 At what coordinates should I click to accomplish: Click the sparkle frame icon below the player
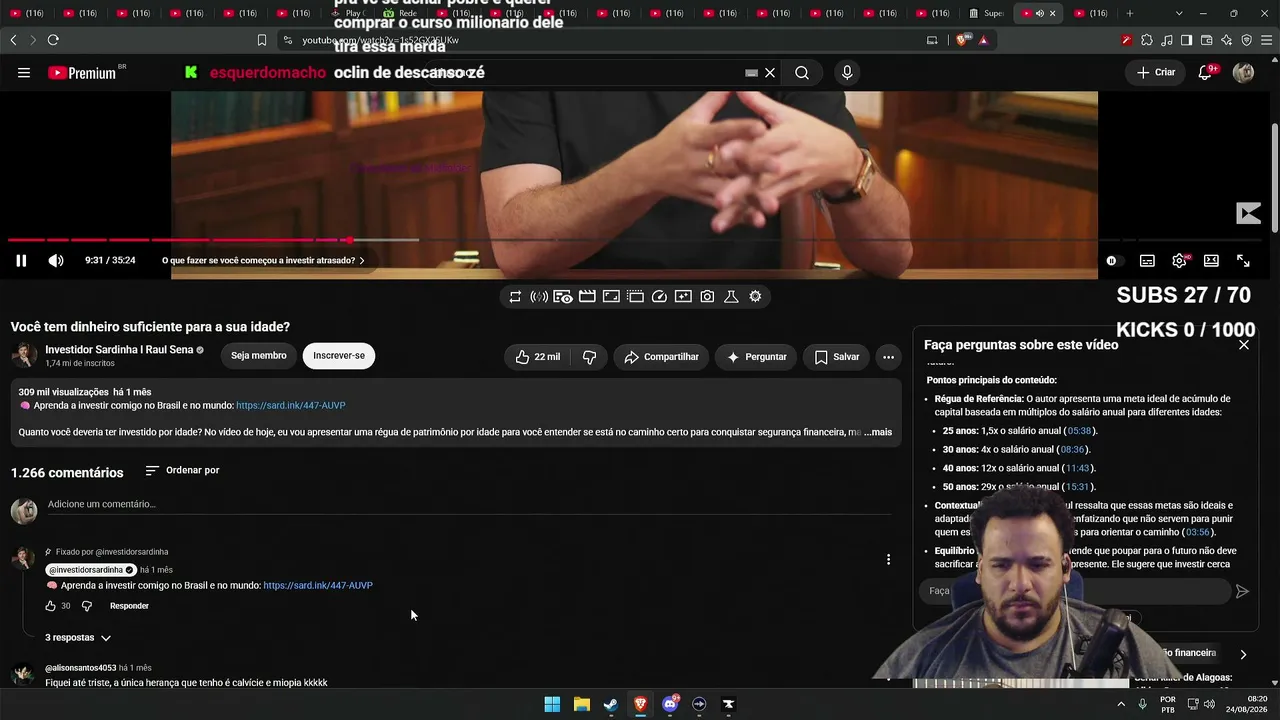pyautogui.click(x=683, y=297)
